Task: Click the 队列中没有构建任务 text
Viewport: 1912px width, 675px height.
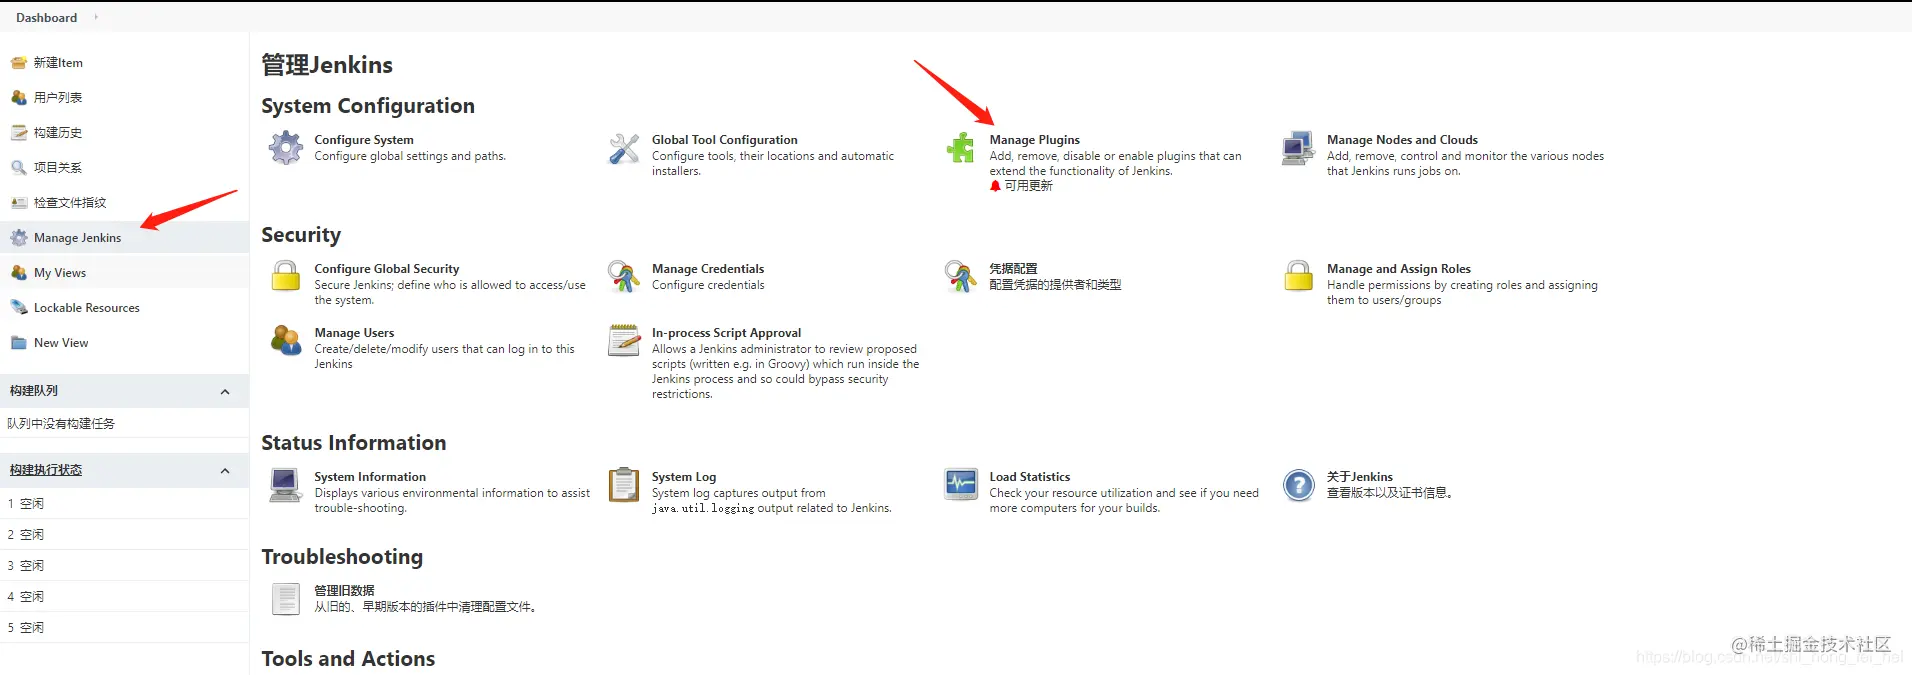Action: [x=61, y=424]
